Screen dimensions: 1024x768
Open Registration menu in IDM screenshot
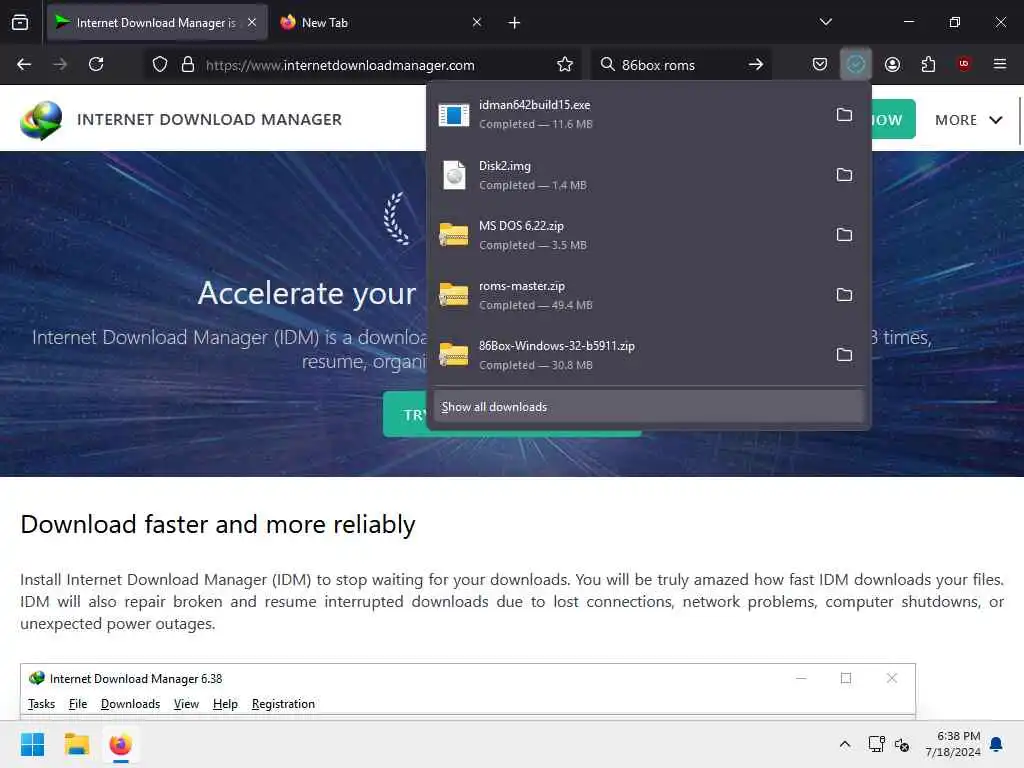(283, 703)
